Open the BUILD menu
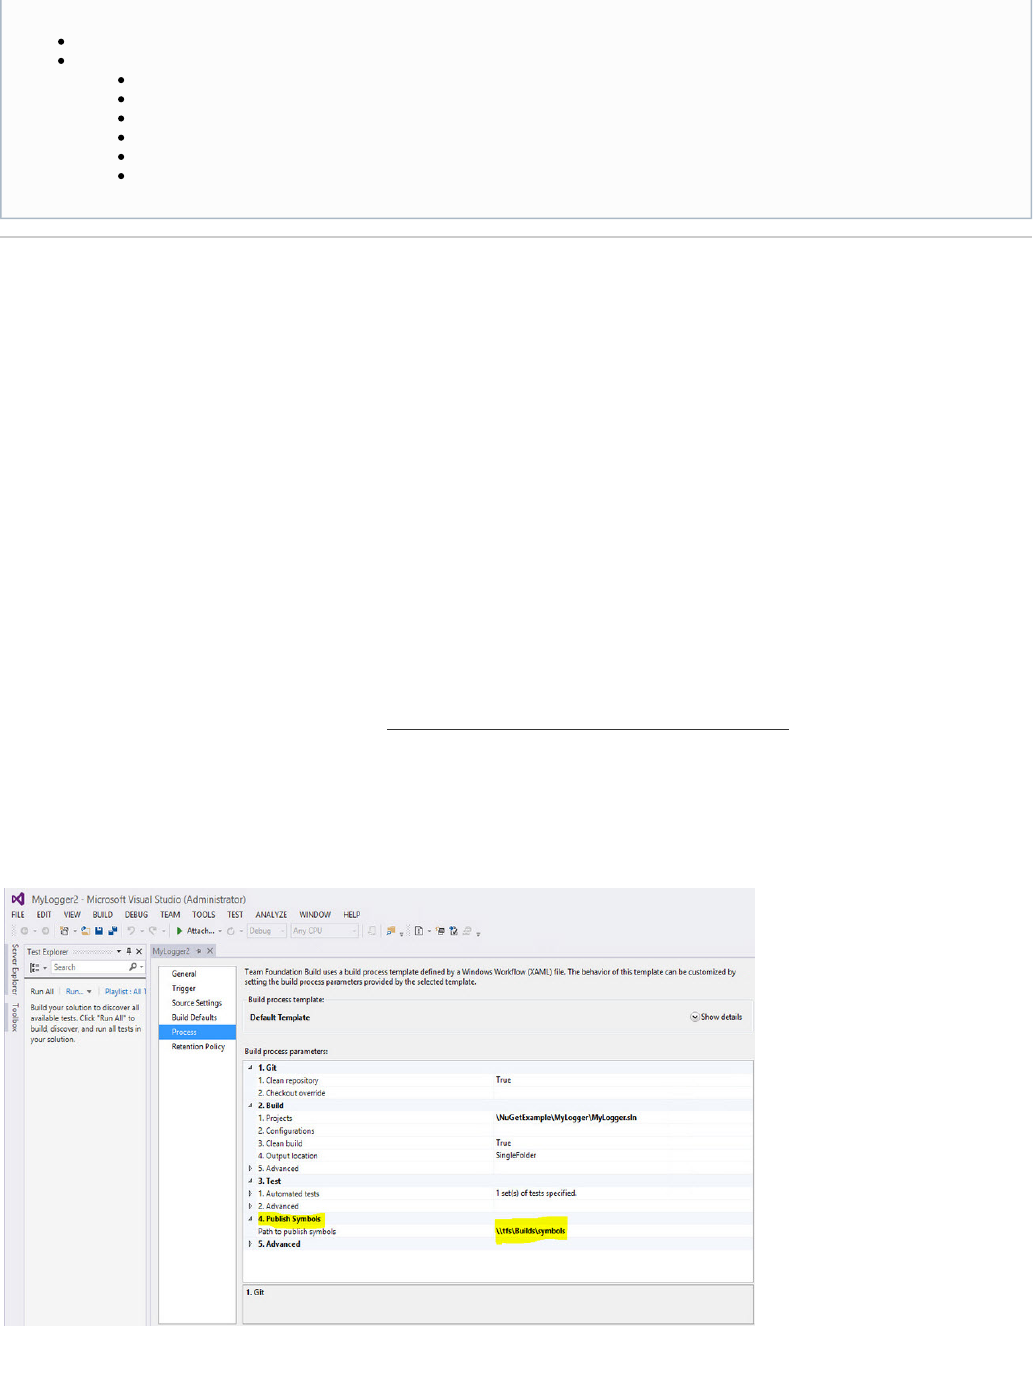The height and width of the screenshot is (1392, 1033). [103, 914]
